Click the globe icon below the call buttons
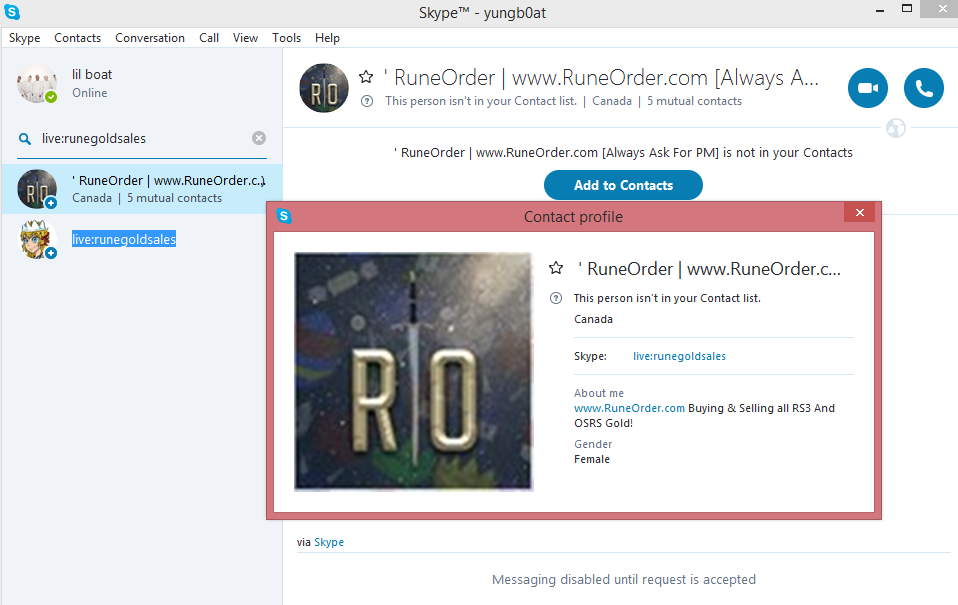Screen dimensions: 958x605 [896, 128]
